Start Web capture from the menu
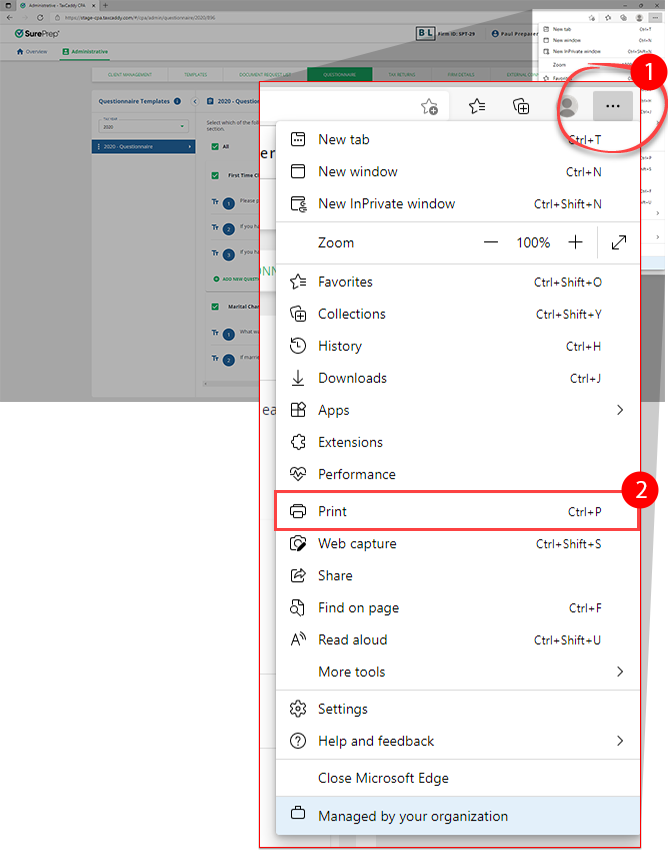 tap(458, 544)
